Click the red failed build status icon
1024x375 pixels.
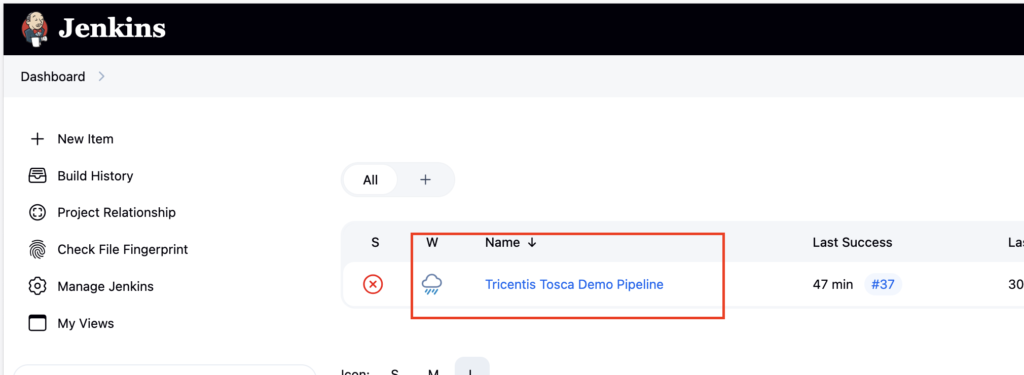click(373, 285)
